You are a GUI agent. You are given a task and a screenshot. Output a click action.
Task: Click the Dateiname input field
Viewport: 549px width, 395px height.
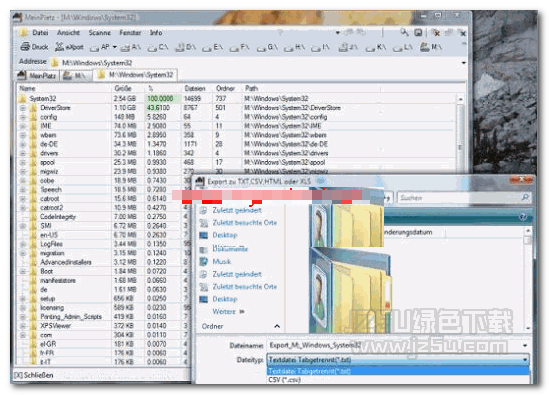tap(398, 345)
